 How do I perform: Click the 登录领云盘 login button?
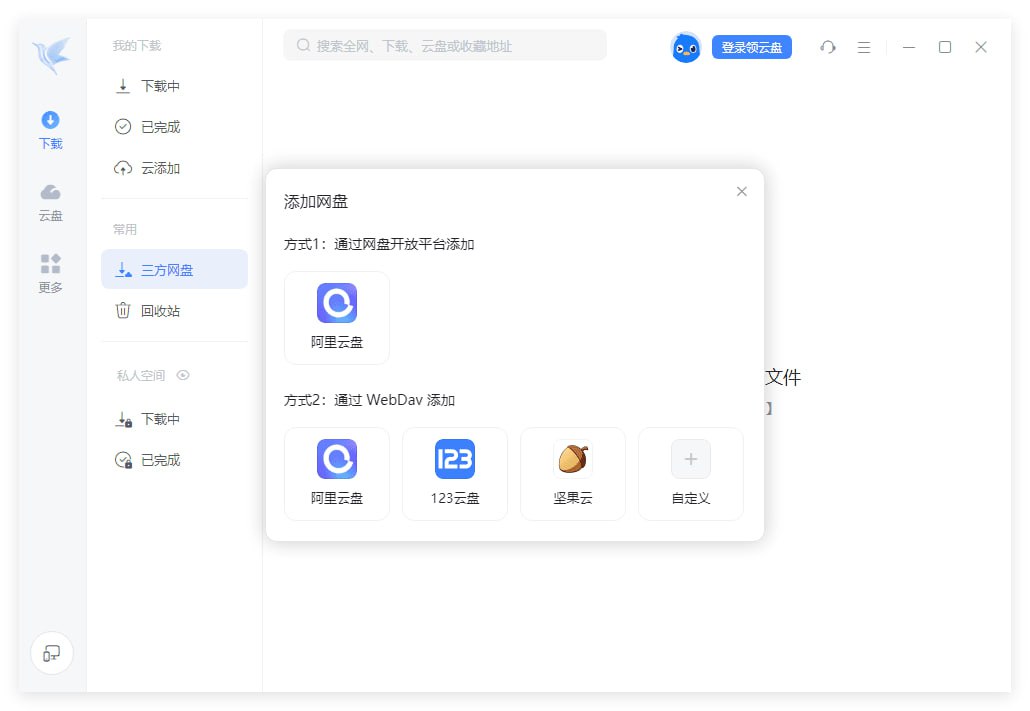click(752, 47)
